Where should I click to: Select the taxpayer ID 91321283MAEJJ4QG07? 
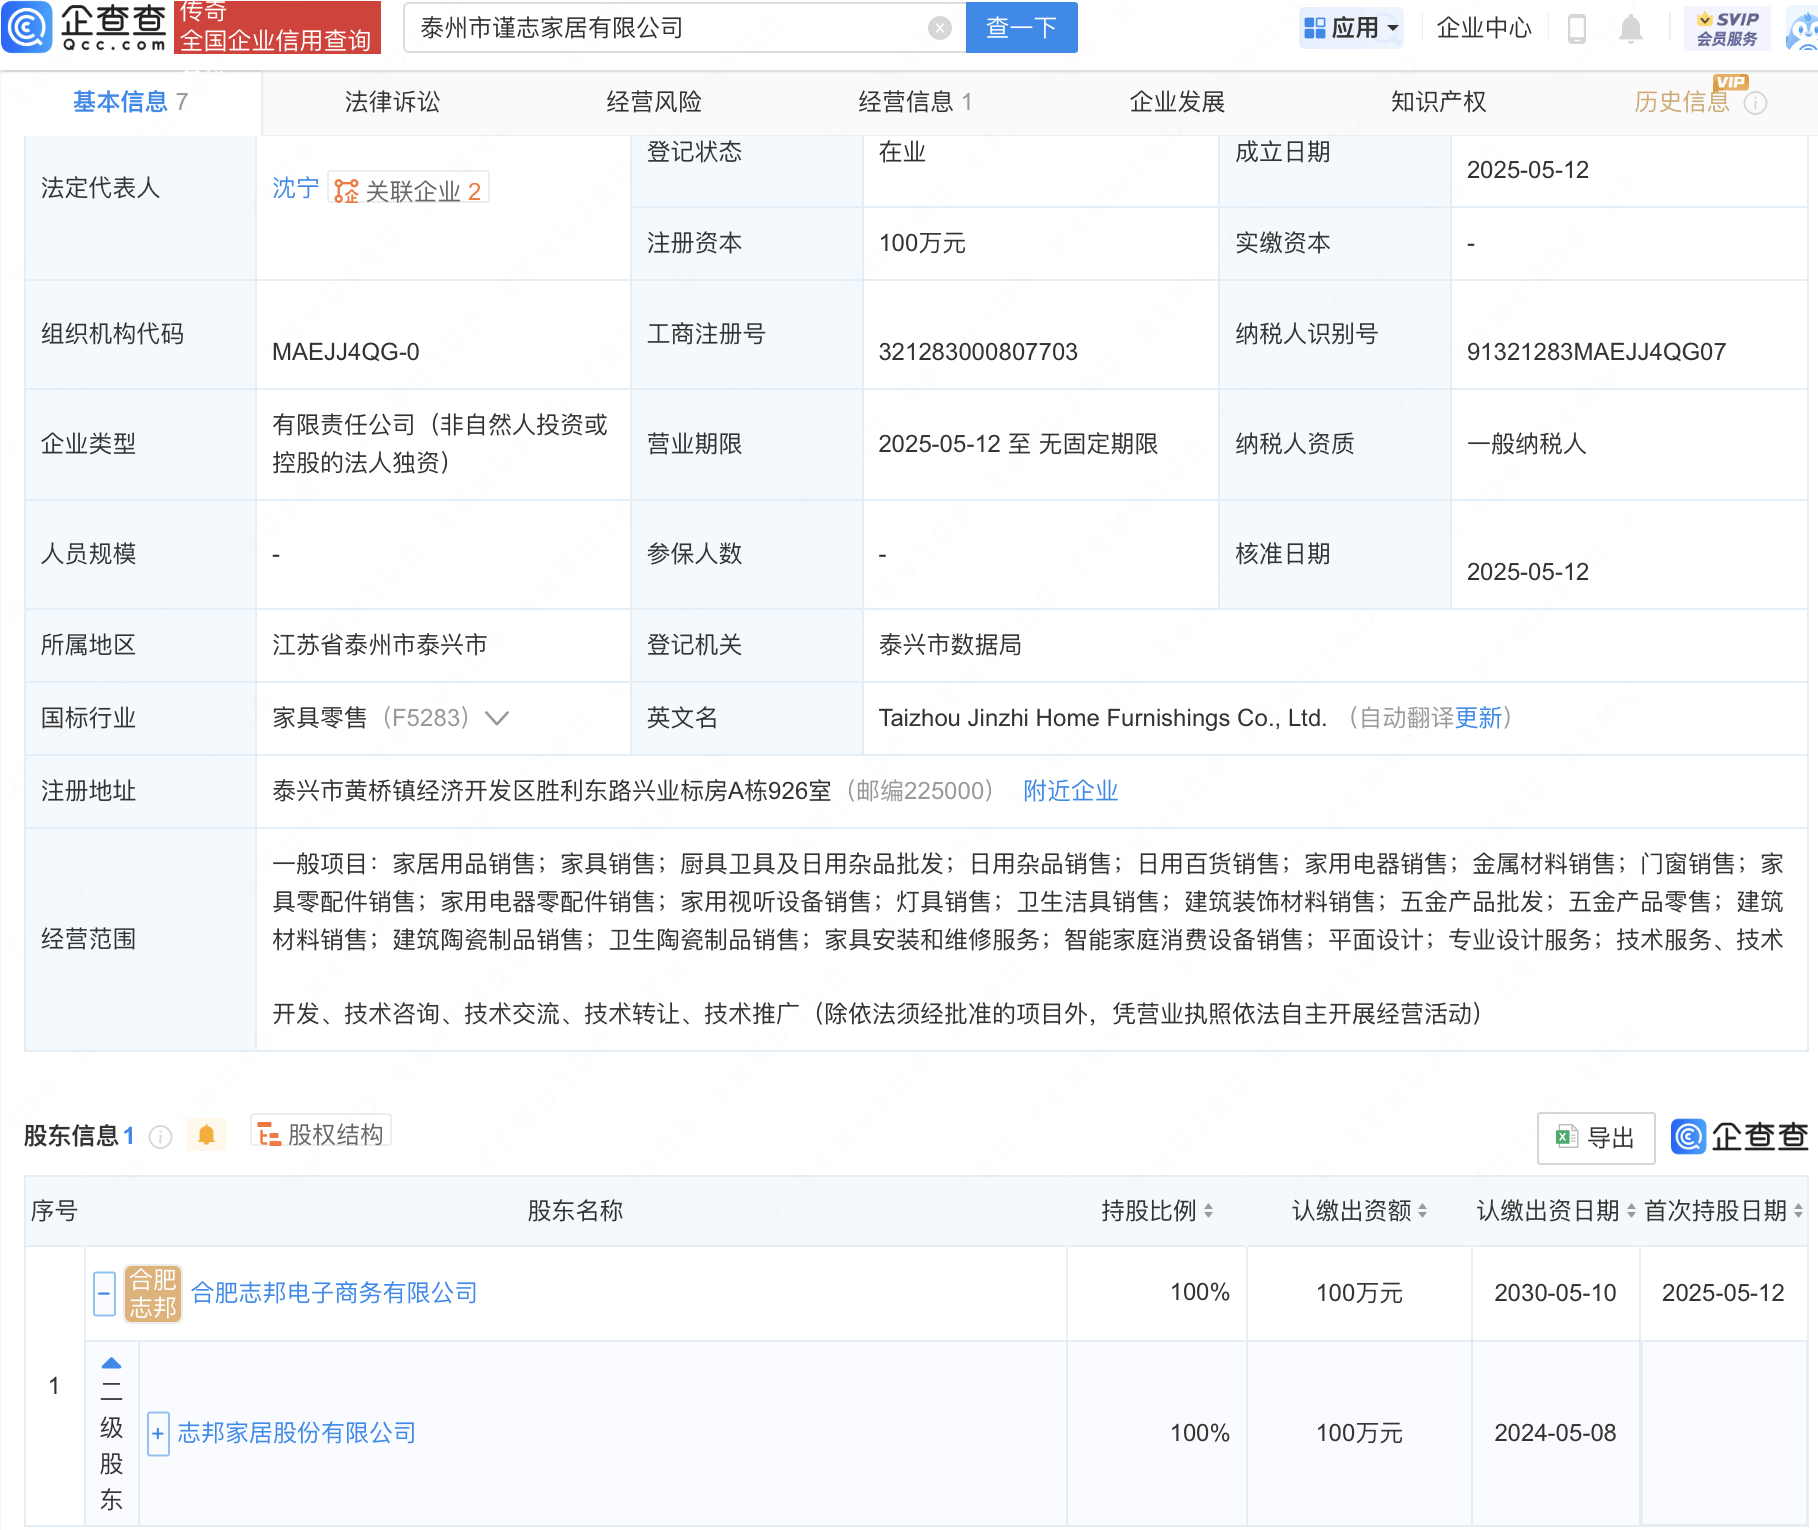click(1596, 352)
